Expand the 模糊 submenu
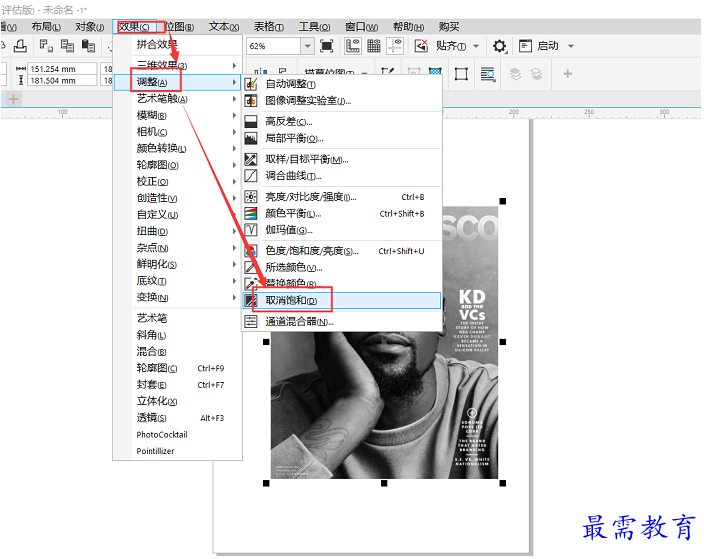This screenshot has width=704, height=559. pyautogui.click(x=234, y=115)
